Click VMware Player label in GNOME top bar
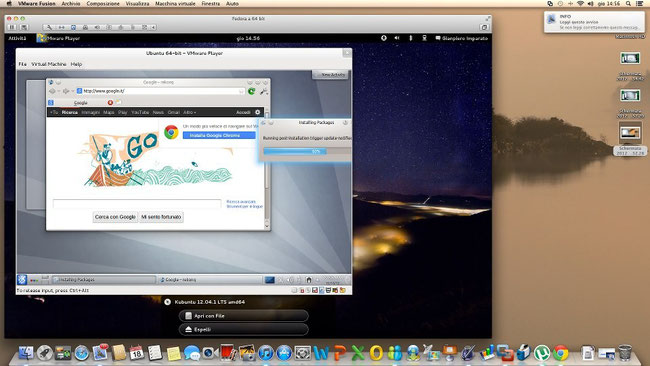 [63, 38]
